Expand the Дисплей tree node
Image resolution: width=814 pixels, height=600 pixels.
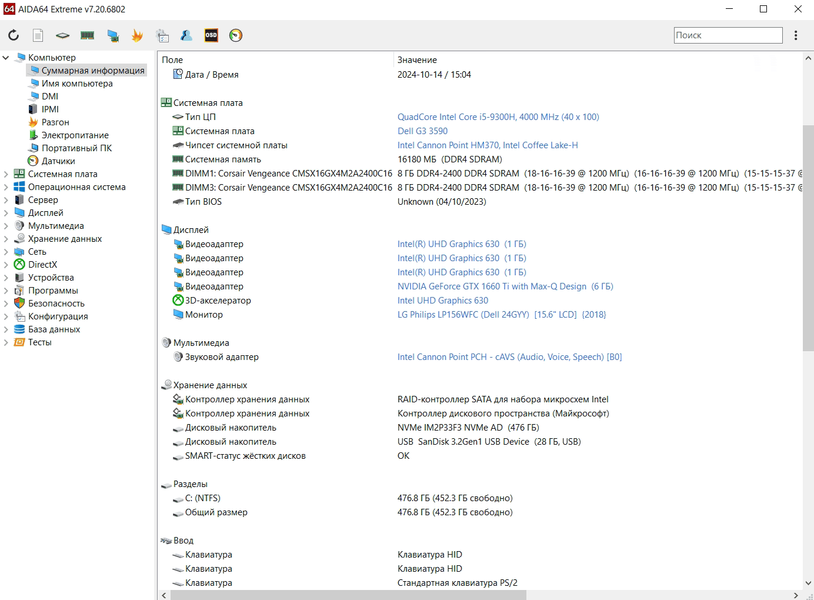(x=6, y=213)
